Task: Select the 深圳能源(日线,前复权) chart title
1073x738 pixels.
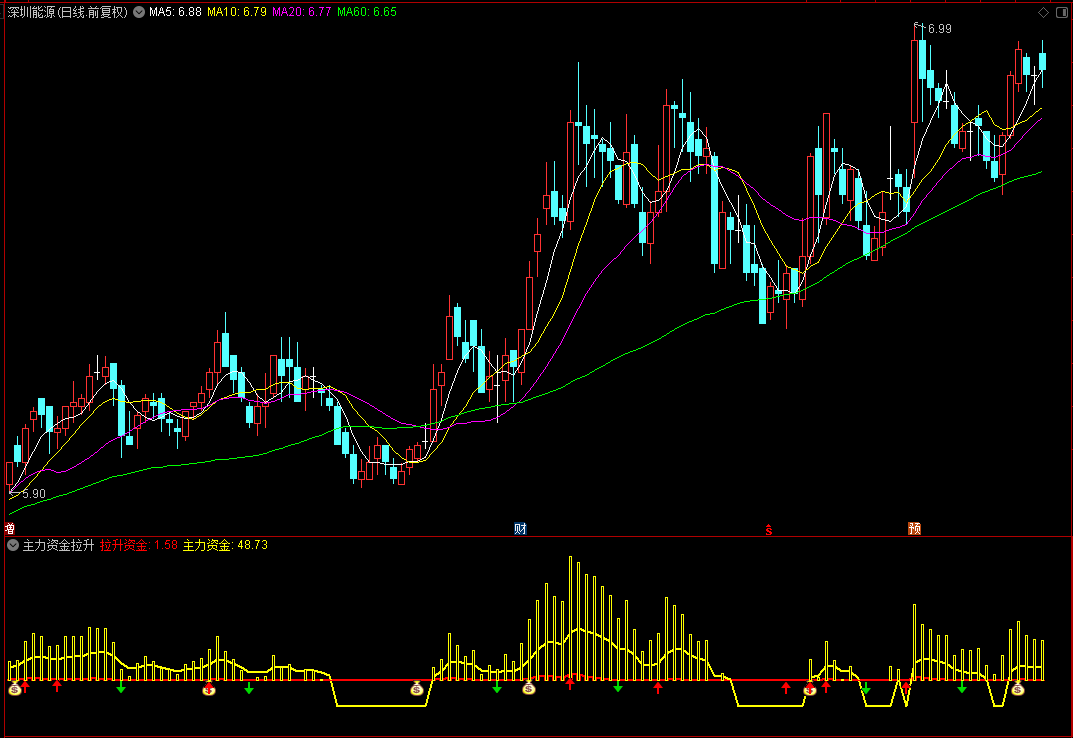Action: (x=67, y=12)
